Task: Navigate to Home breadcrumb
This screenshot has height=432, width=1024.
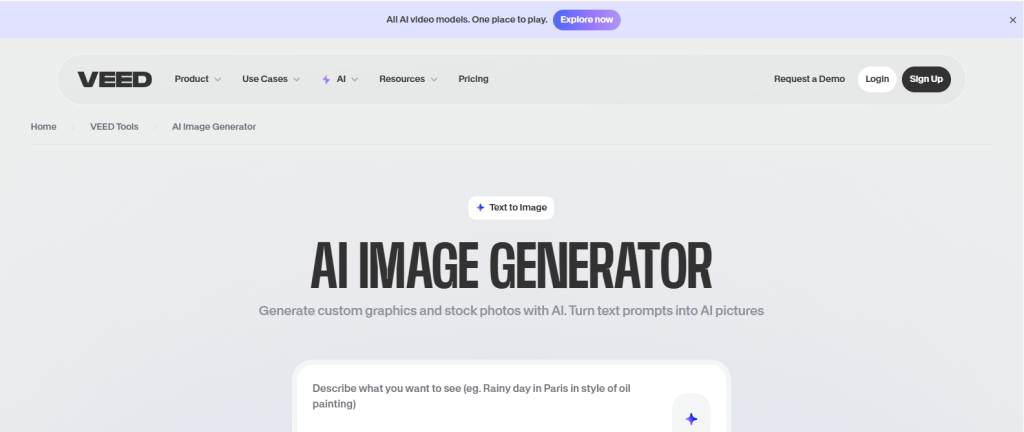Action: (43, 127)
